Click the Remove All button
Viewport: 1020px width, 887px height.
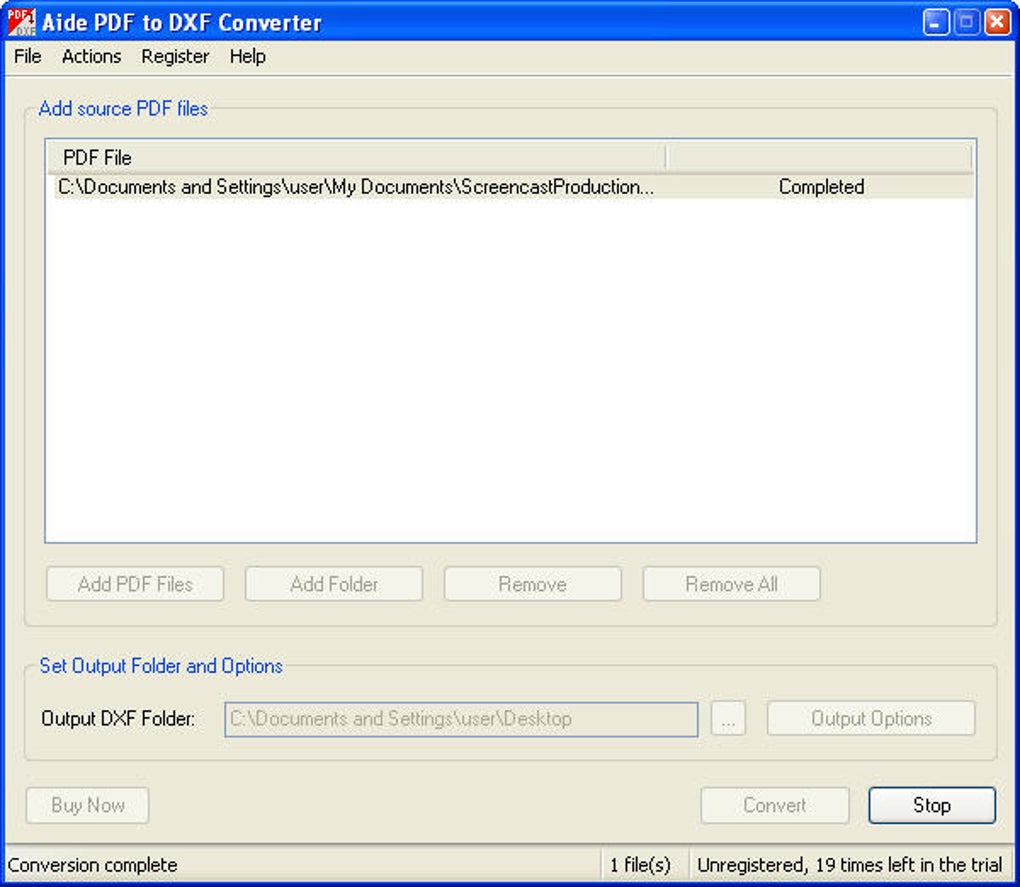(x=731, y=584)
